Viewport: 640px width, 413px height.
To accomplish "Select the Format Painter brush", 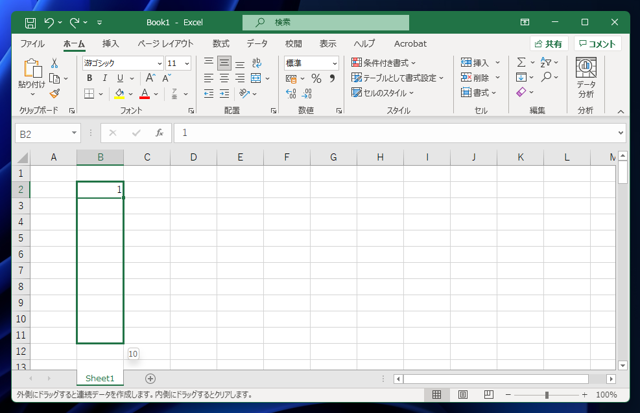I will point(55,93).
